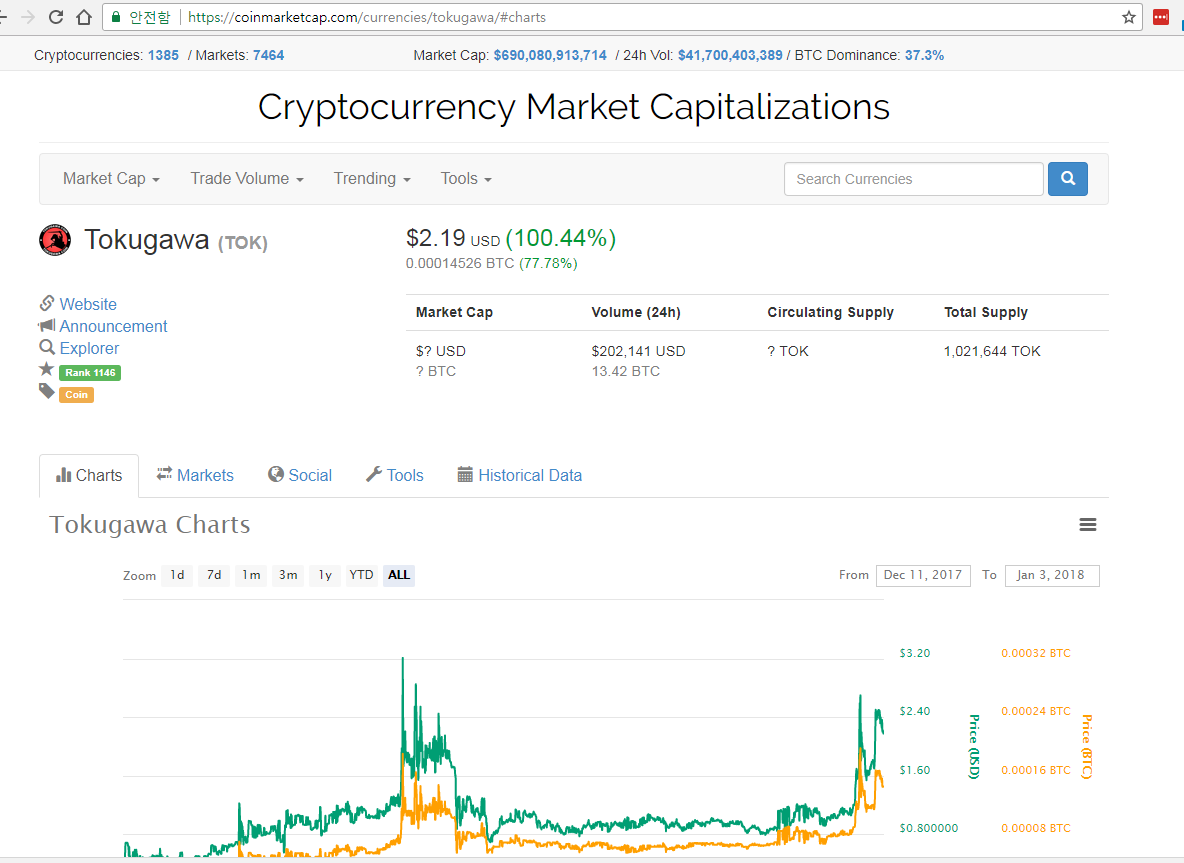Set chart zoom to 7d
Image resolution: width=1184 pixels, height=863 pixels.
point(214,575)
